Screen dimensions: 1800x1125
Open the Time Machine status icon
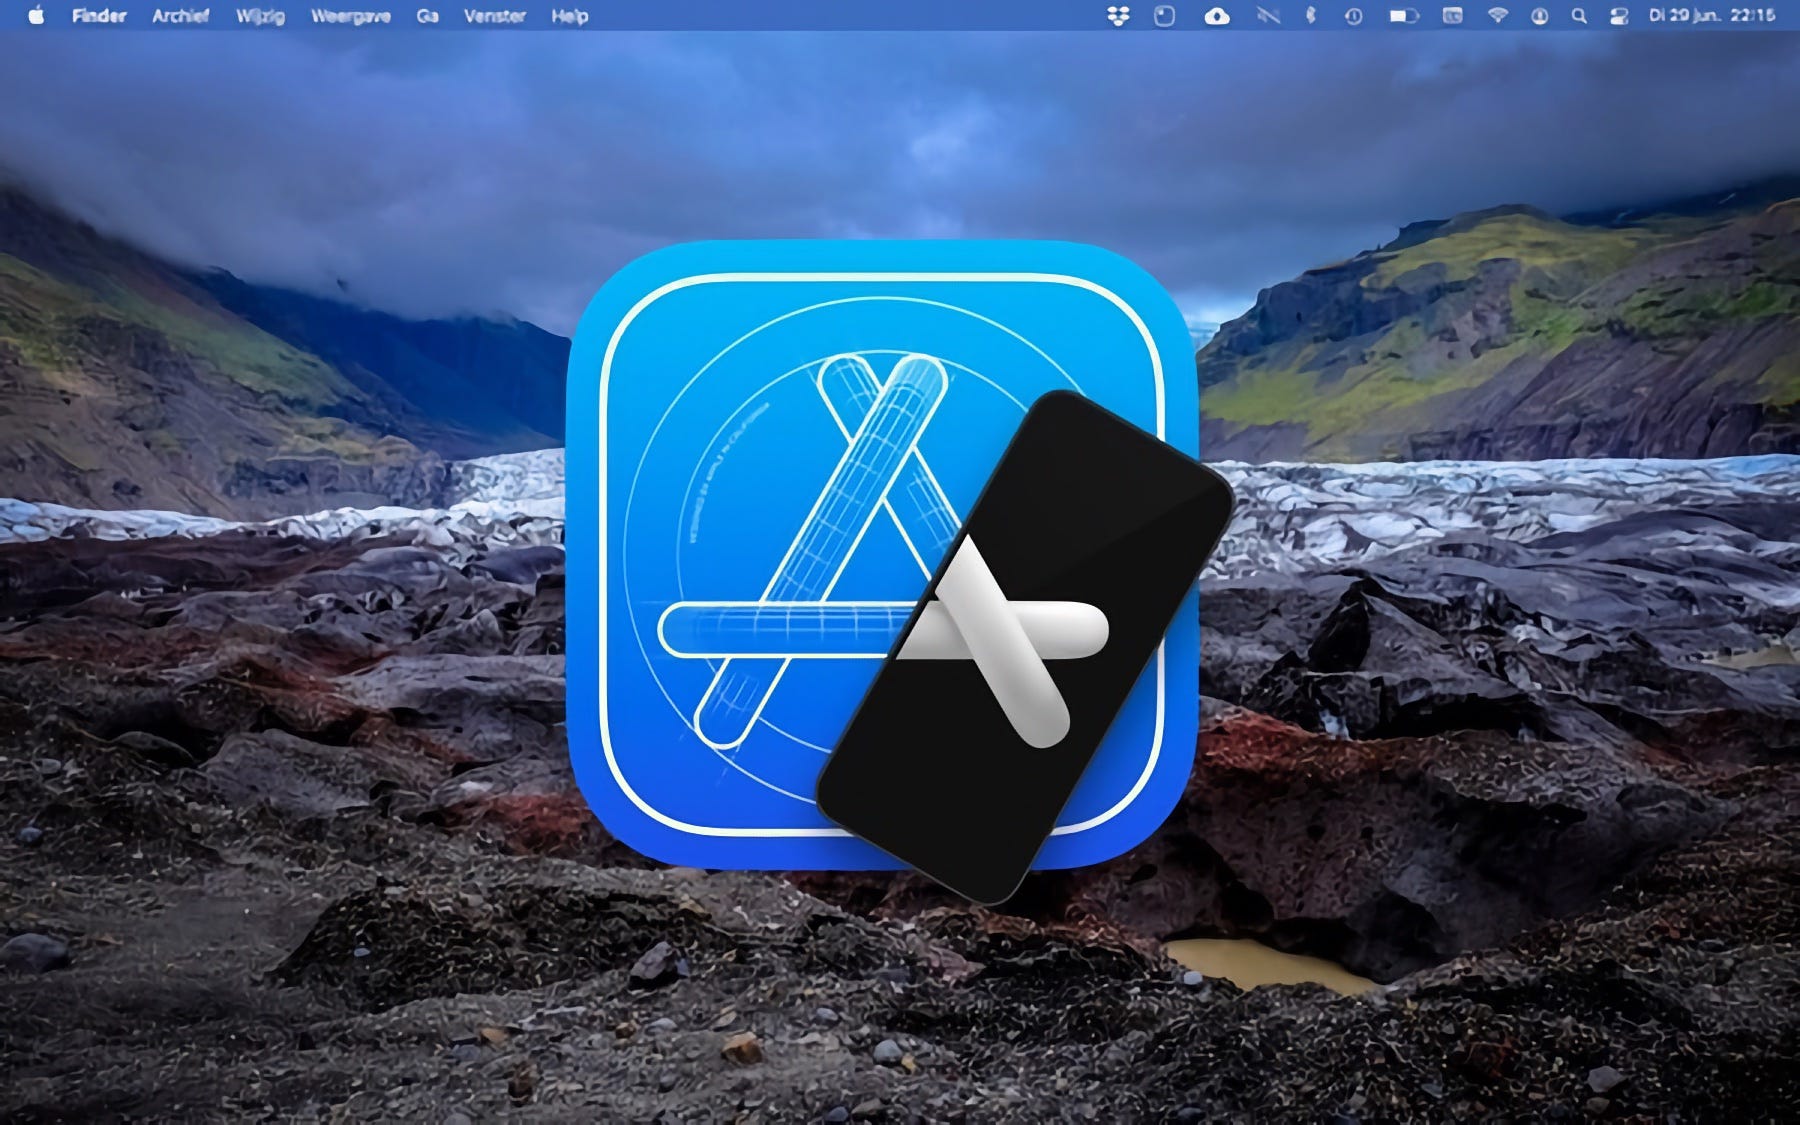click(x=1353, y=16)
